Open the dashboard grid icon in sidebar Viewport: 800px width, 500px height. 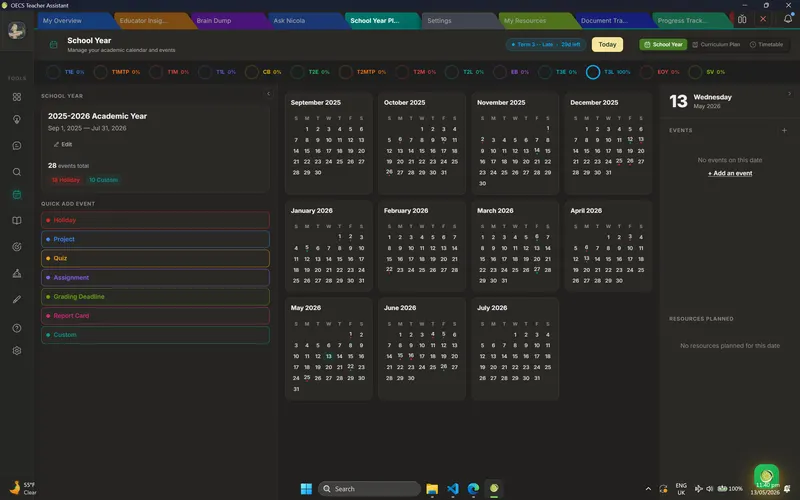pos(17,97)
